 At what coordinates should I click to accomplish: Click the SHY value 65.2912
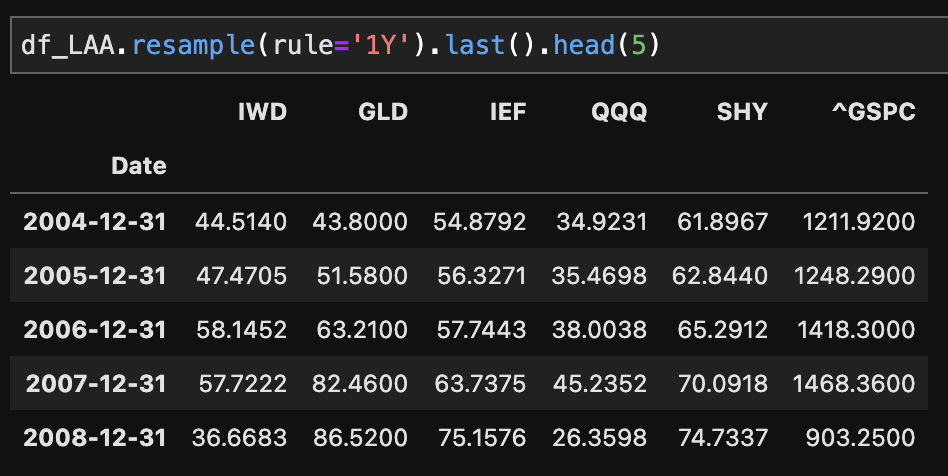722,330
